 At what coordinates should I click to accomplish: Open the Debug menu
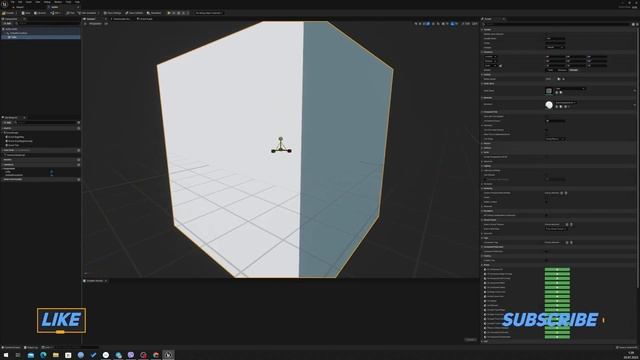point(47,2)
